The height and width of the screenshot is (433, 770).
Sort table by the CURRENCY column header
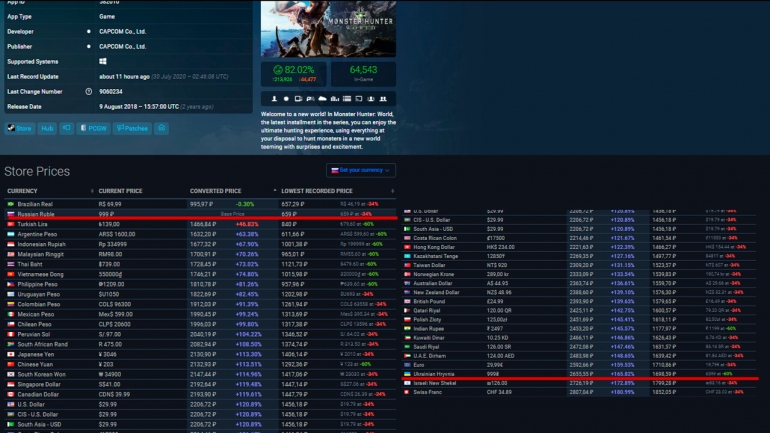tap(23, 191)
